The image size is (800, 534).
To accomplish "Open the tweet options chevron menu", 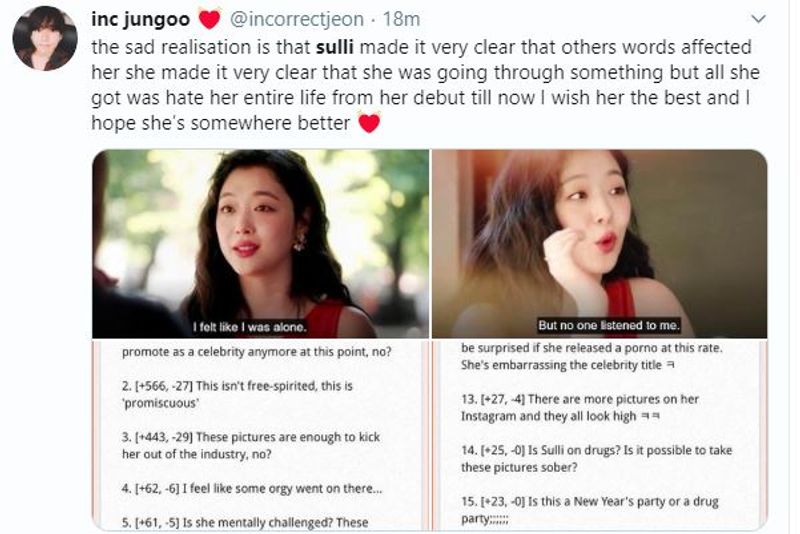I will 759,19.
